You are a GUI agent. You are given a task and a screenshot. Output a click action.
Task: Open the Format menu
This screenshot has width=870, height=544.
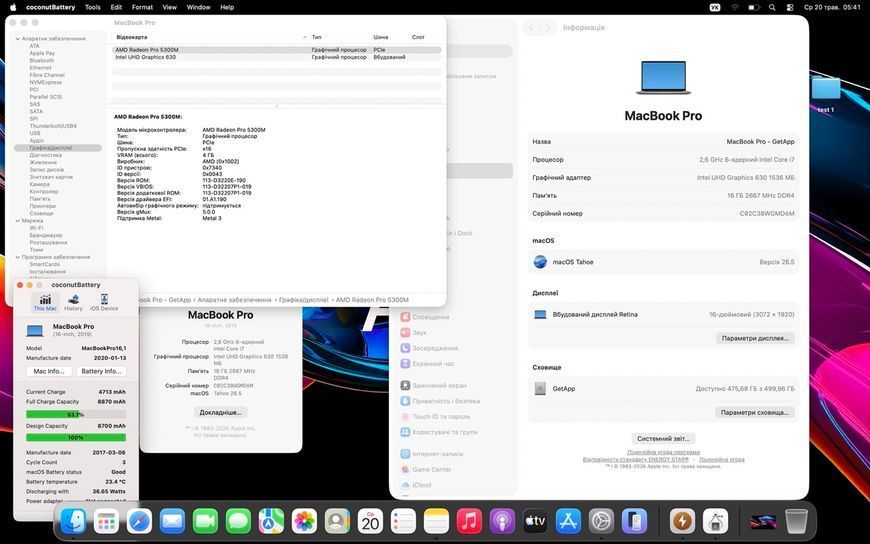[142, 7]
